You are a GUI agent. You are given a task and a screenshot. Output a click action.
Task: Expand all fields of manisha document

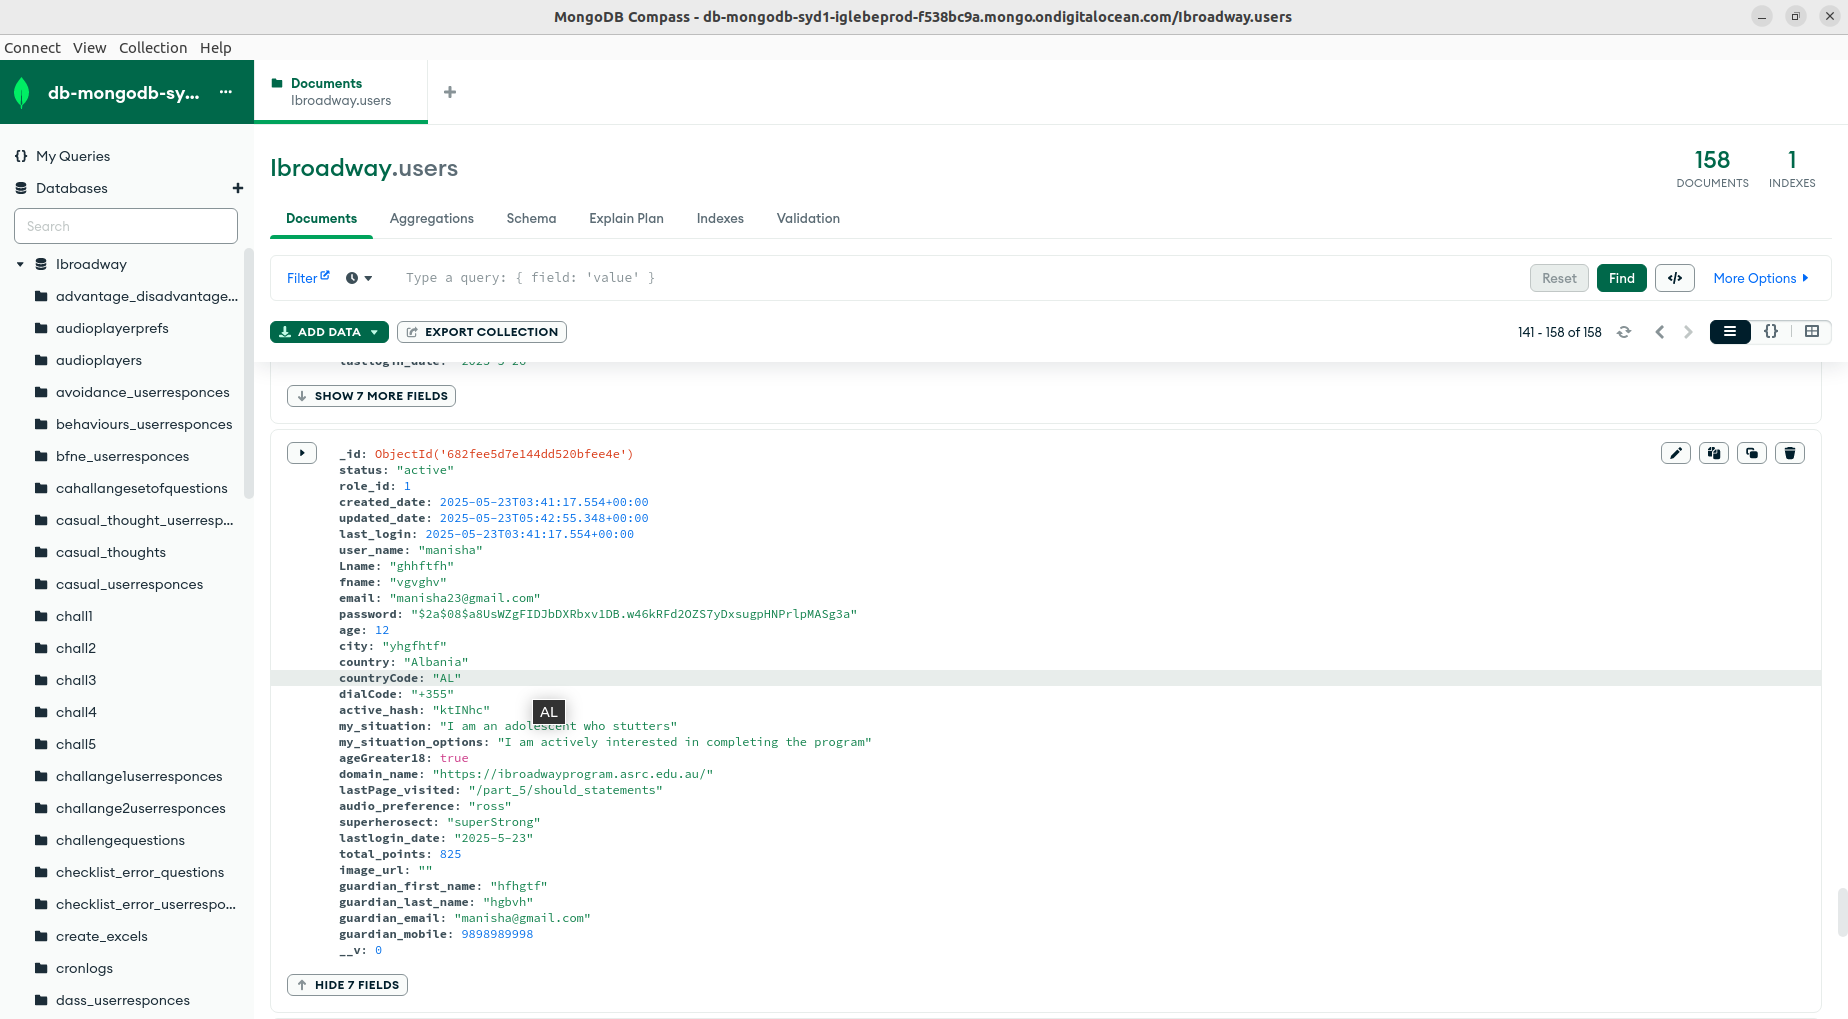pyautogui.click(x=302, y=453)
